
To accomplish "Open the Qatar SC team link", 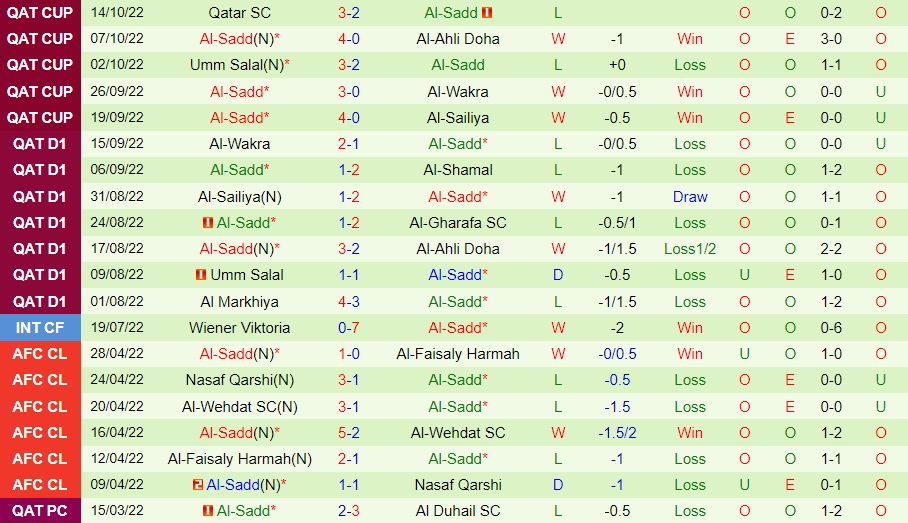I will [239, 13].
